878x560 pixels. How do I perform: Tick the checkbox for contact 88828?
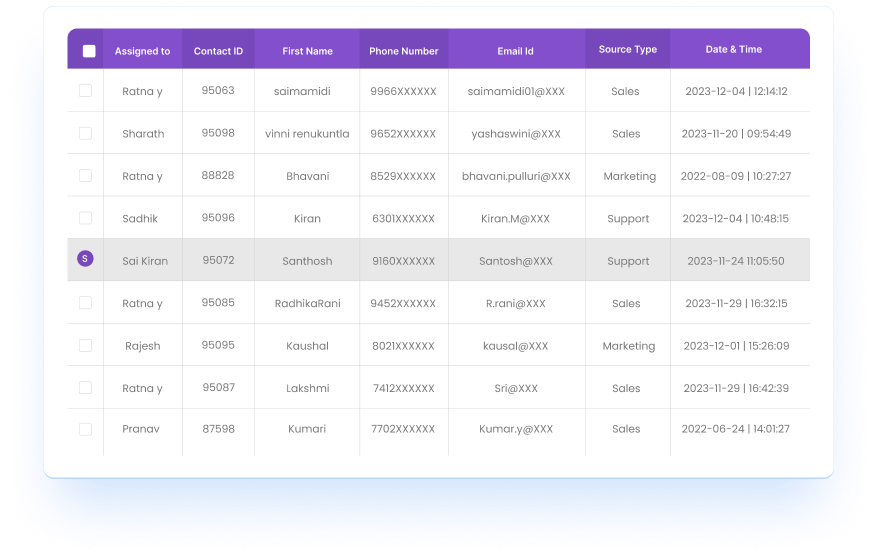85,176
